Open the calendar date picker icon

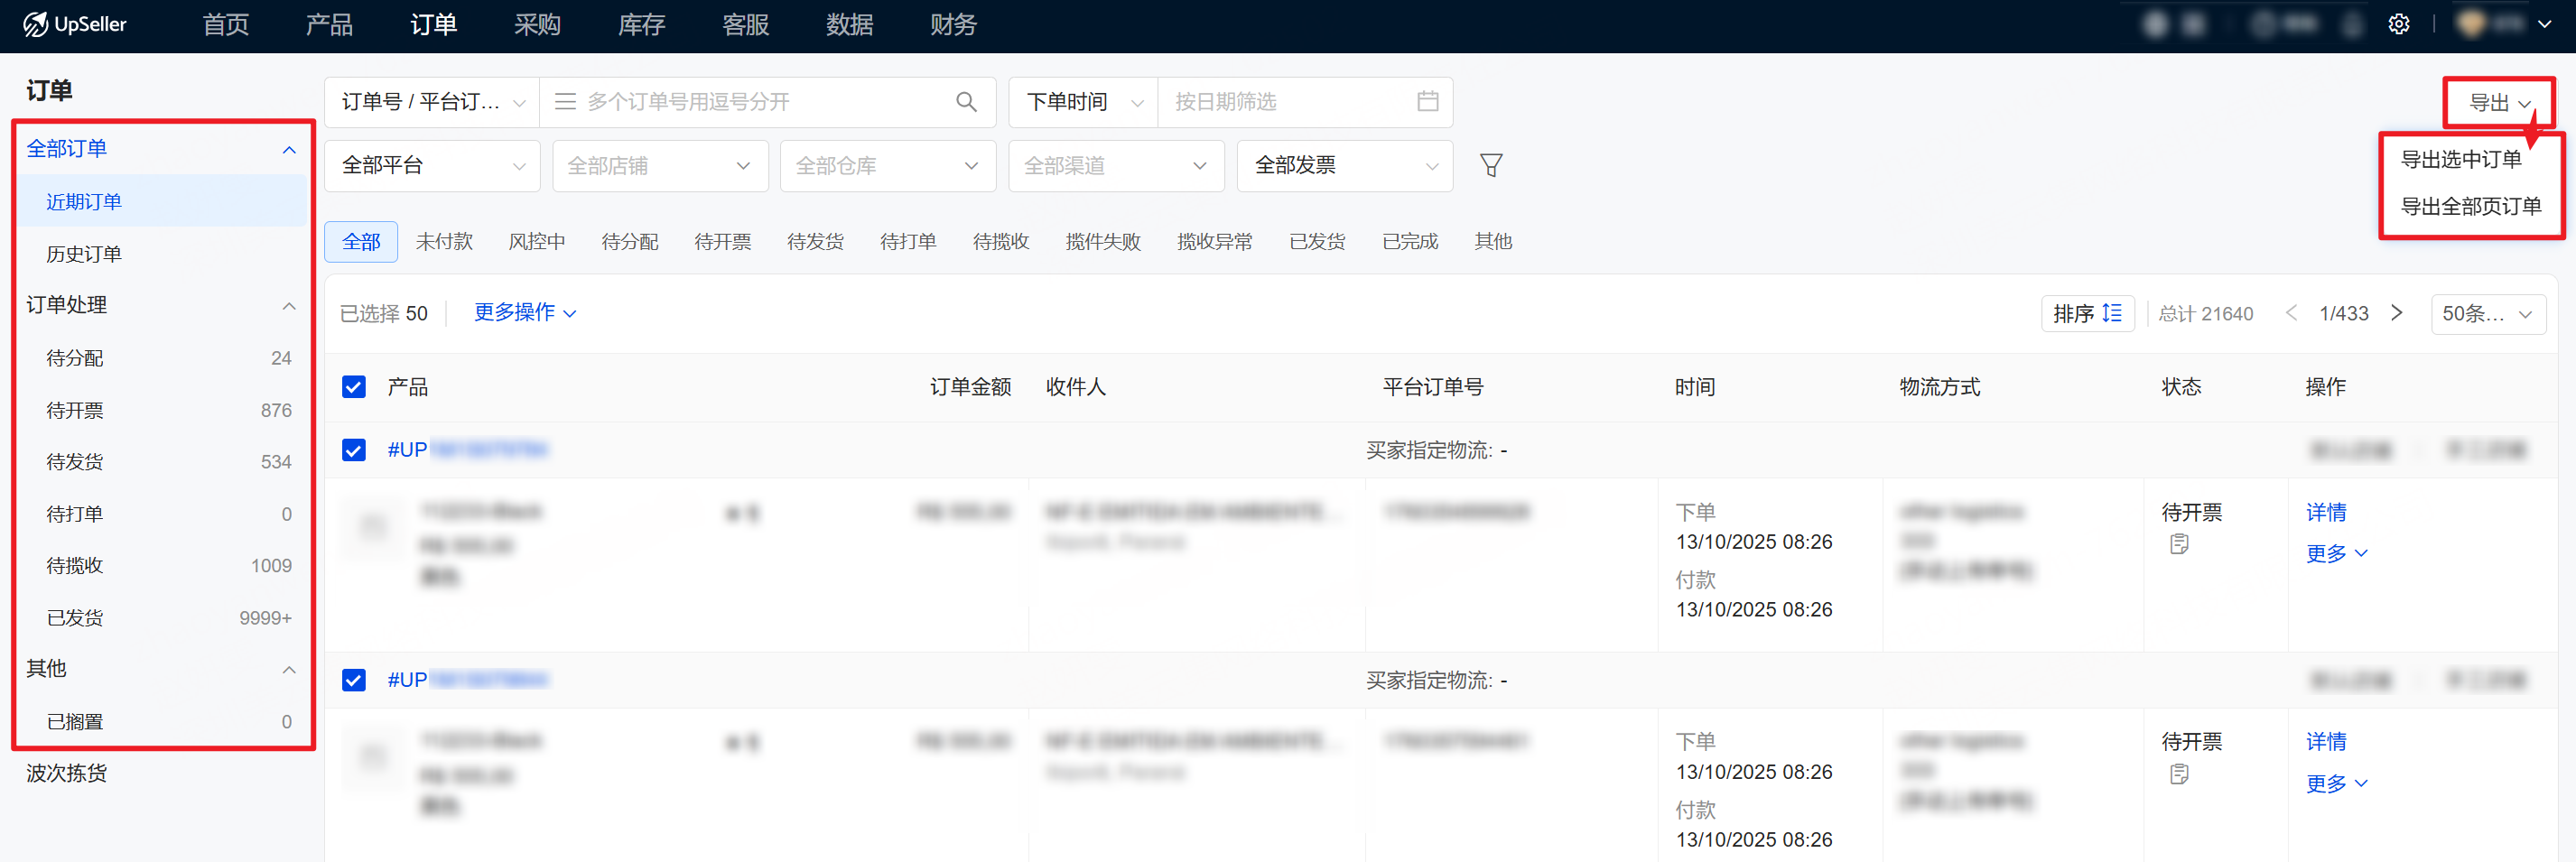coord(1427,102)
